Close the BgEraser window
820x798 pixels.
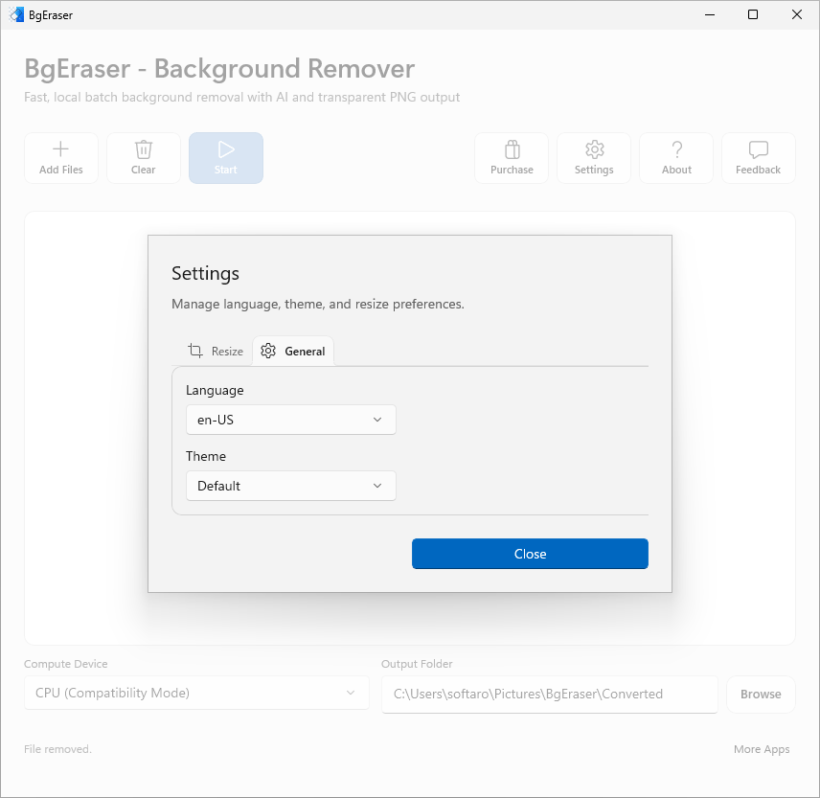(x=796, y=15)
